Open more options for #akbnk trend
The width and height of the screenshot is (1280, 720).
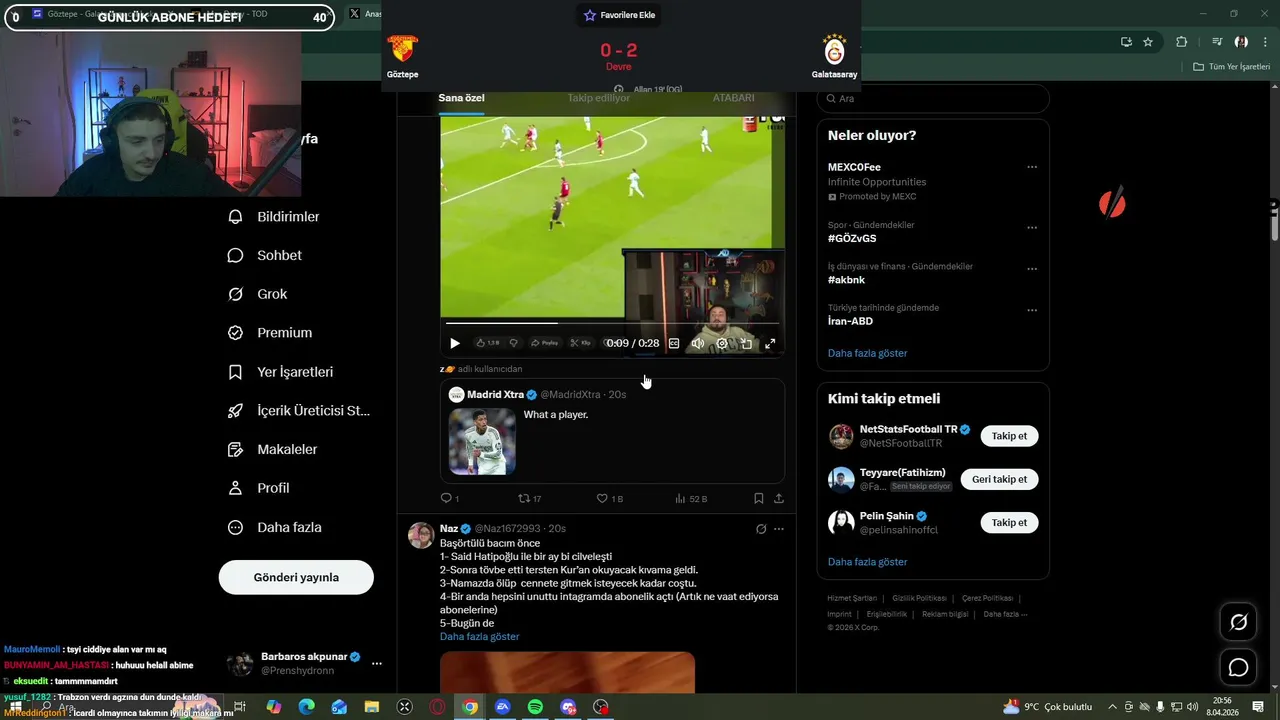pos(1032,268)
